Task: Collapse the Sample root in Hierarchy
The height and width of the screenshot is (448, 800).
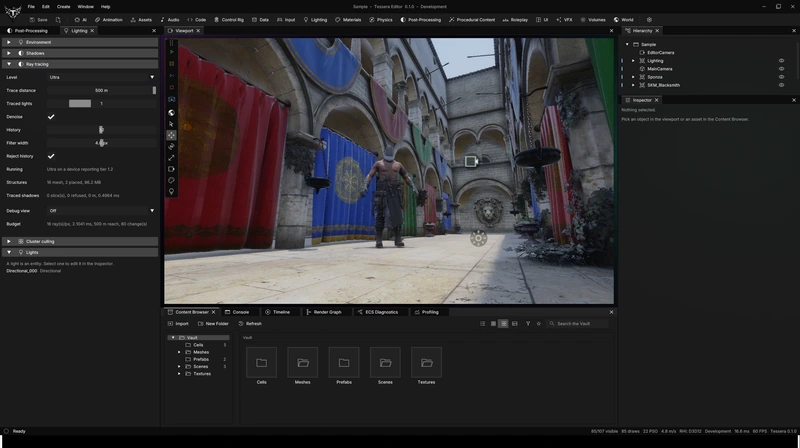Action: [627, 44]
